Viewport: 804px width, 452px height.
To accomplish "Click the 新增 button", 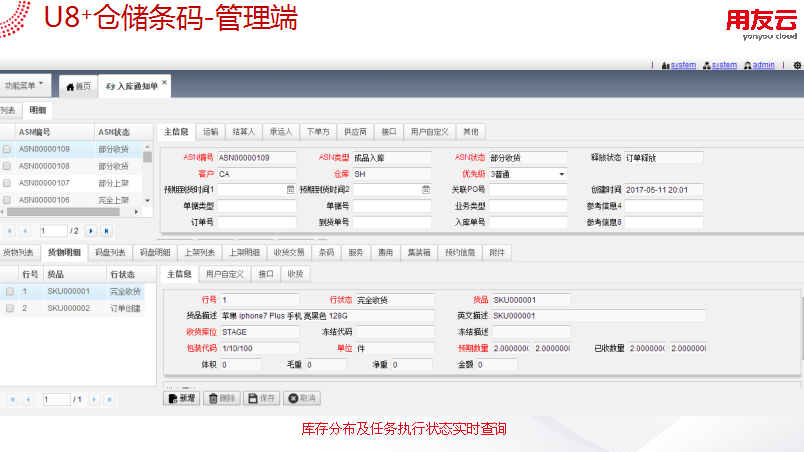I will coord(182,398).
